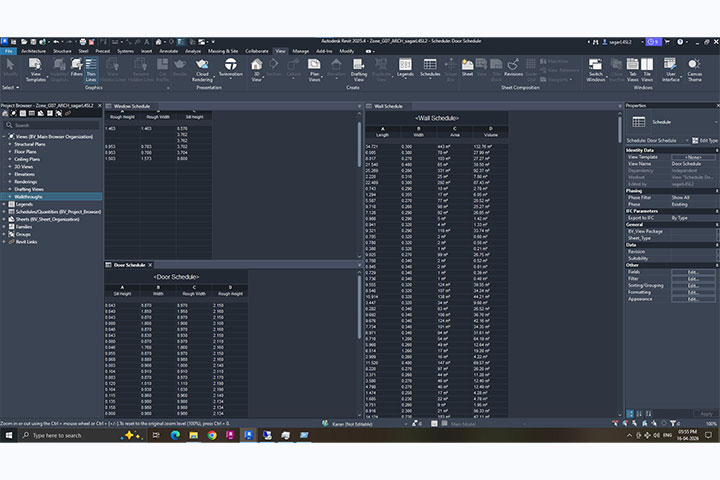Switch to the Collaborate ribbon tab
Screen dimensions: 720x480
click(x=257, y=51)
